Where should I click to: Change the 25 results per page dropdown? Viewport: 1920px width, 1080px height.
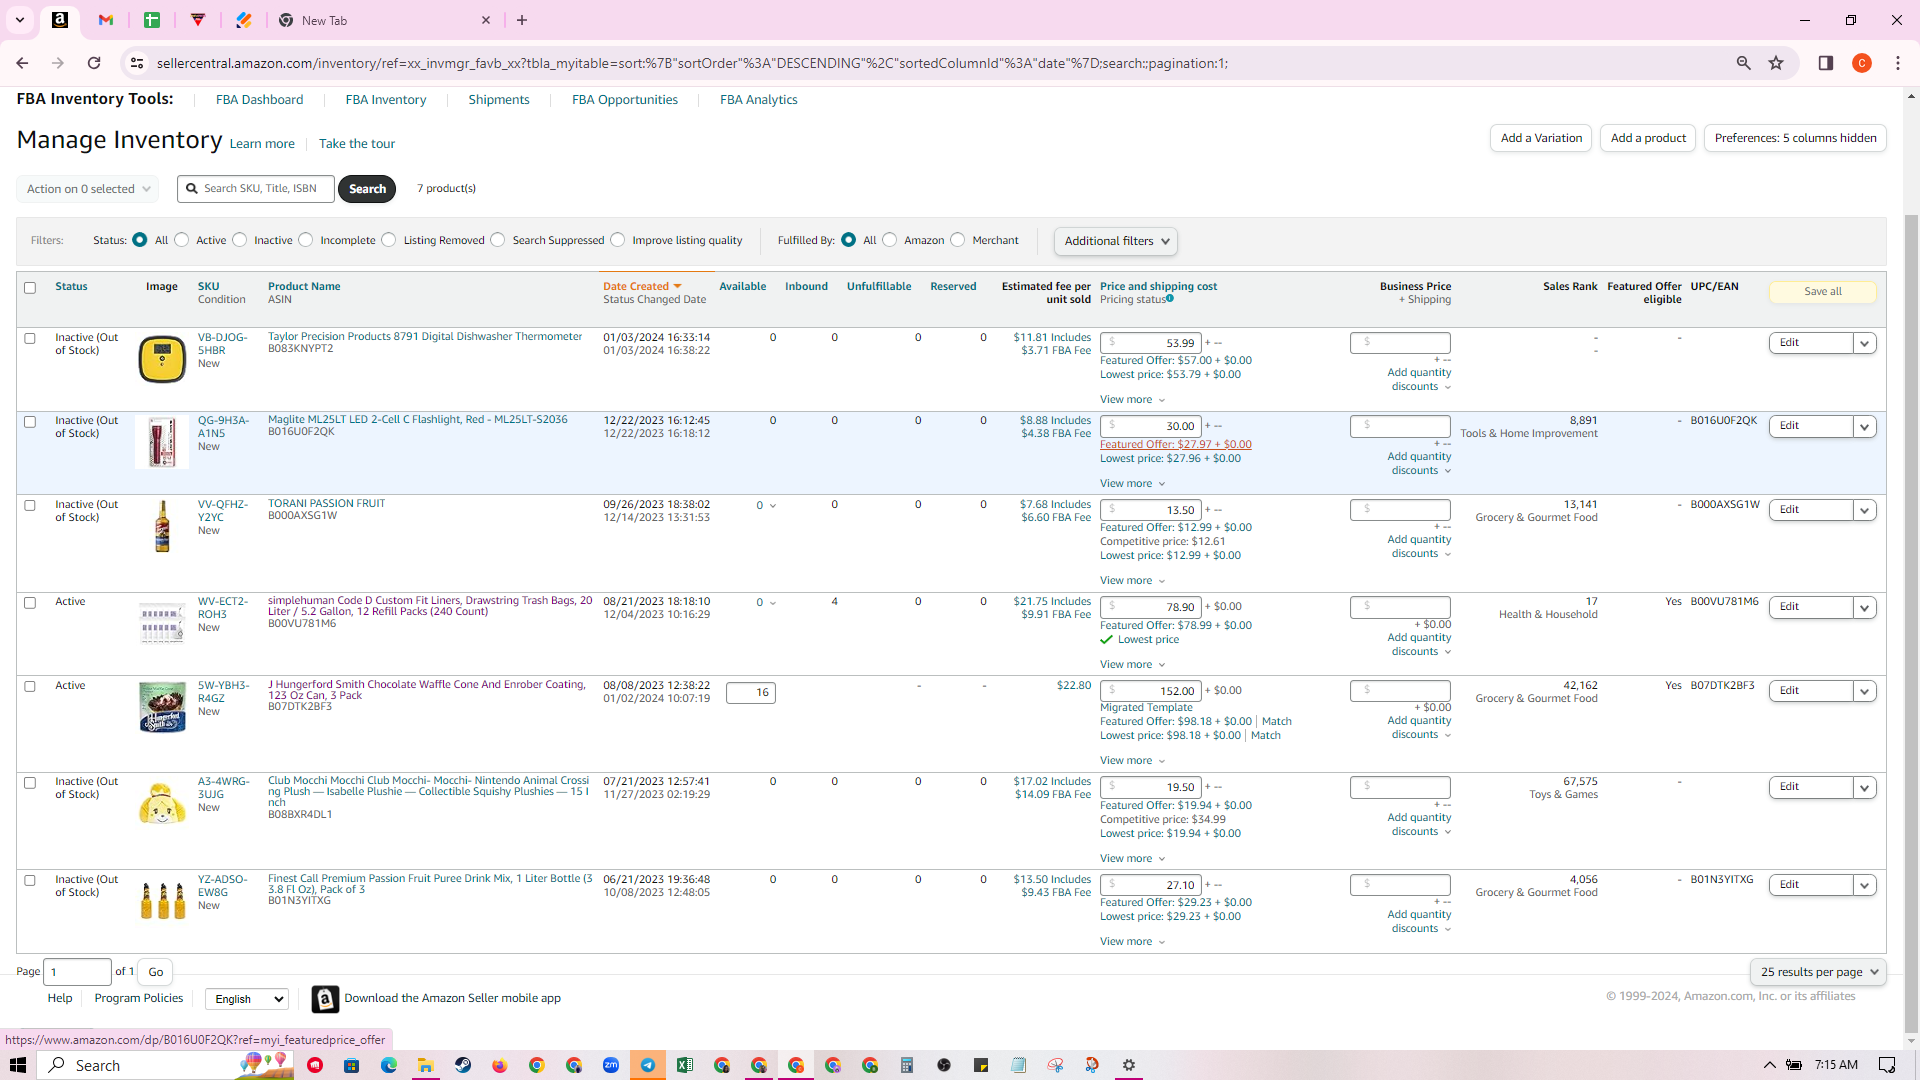(x=1819, y=972)
